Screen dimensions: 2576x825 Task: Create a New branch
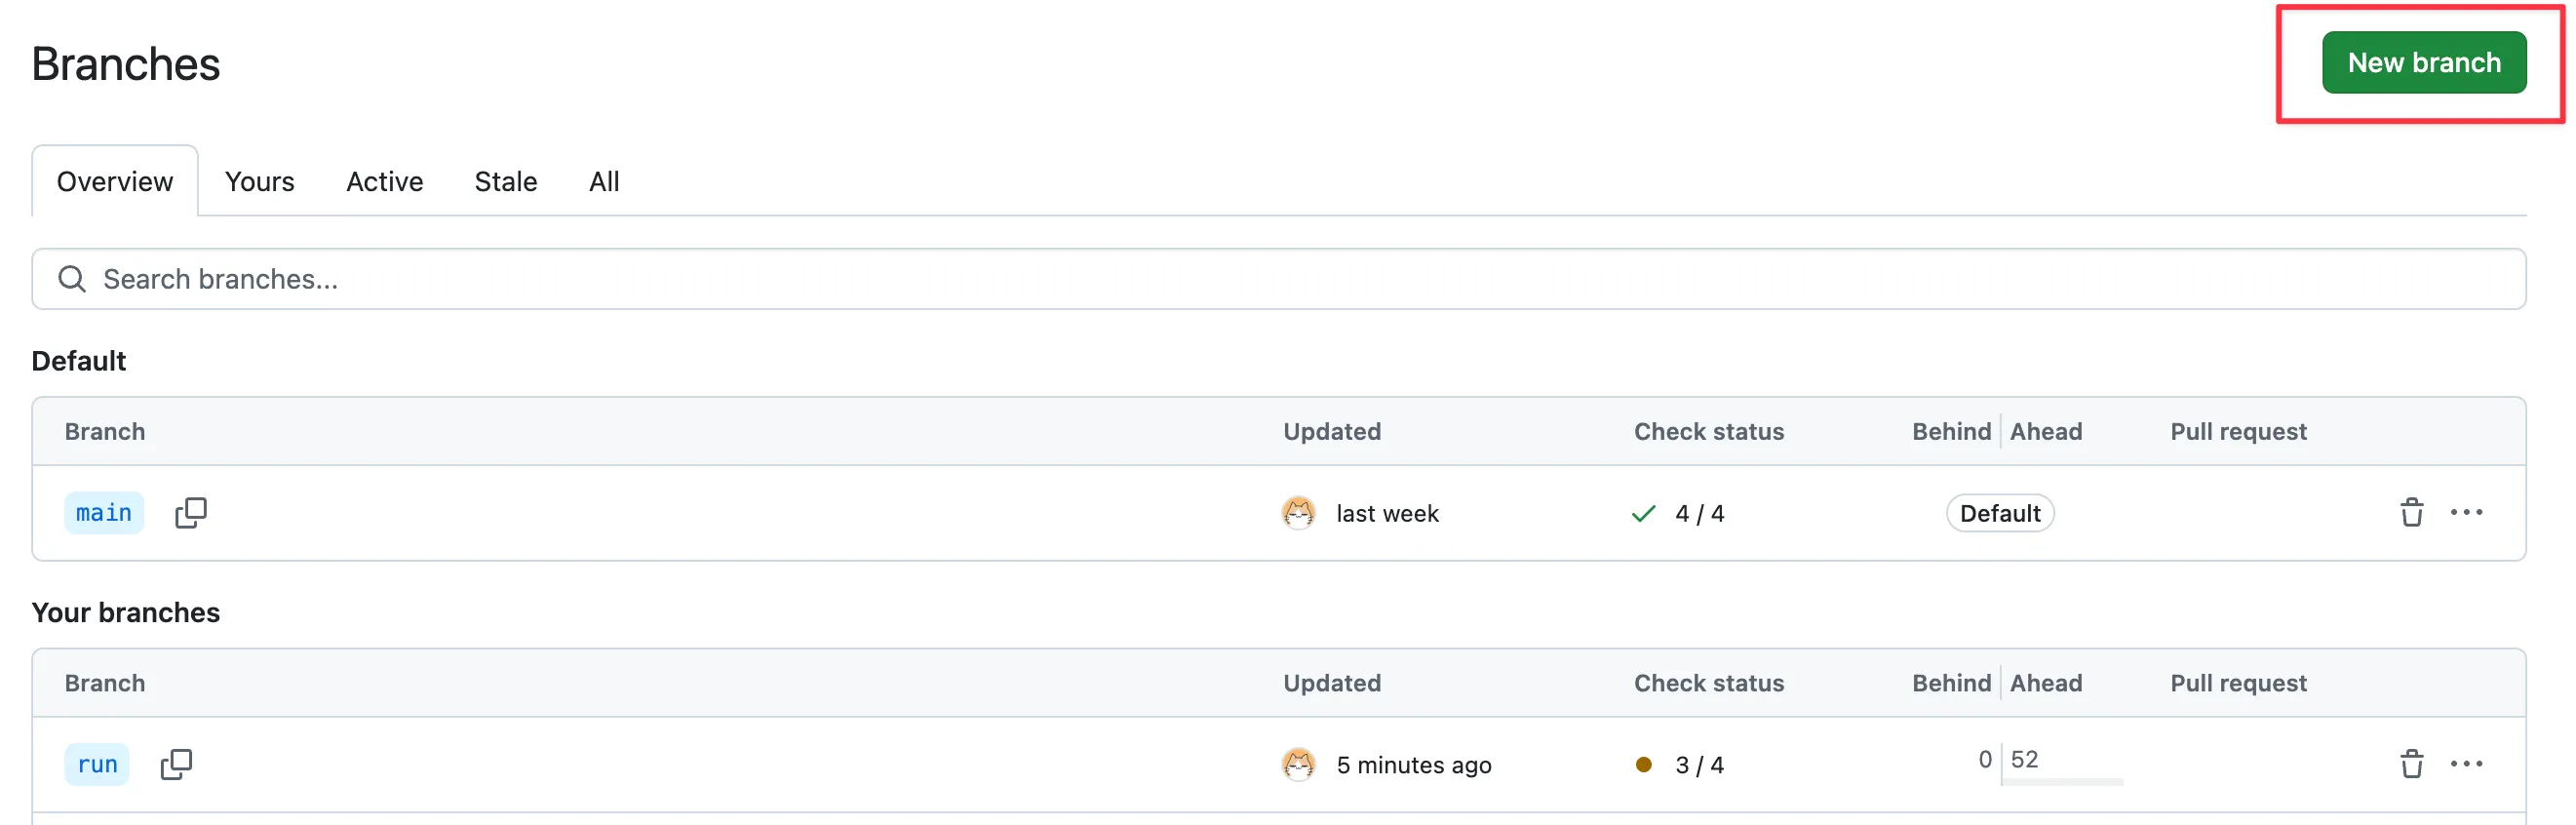(x=2424, y=63)
